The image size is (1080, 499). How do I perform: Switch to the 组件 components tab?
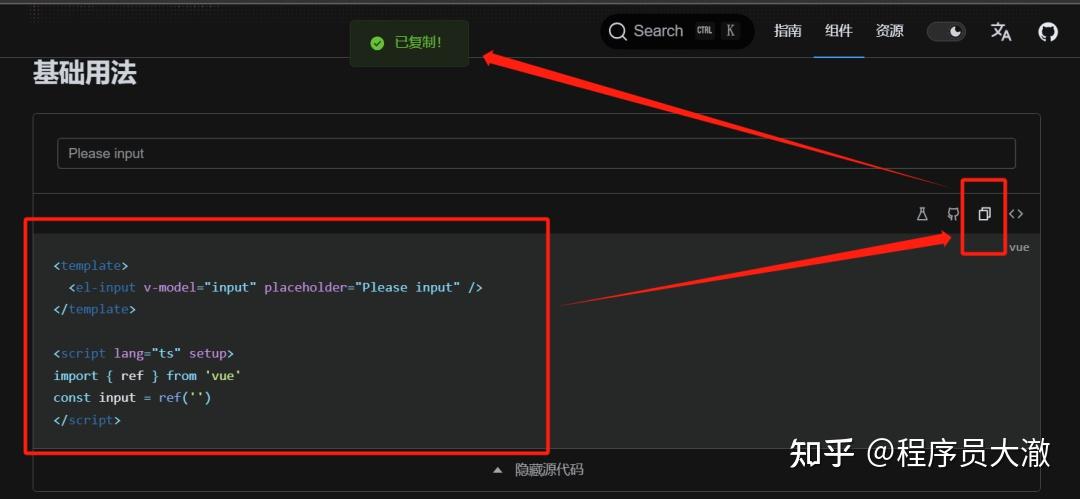click(x=838, y=31)
